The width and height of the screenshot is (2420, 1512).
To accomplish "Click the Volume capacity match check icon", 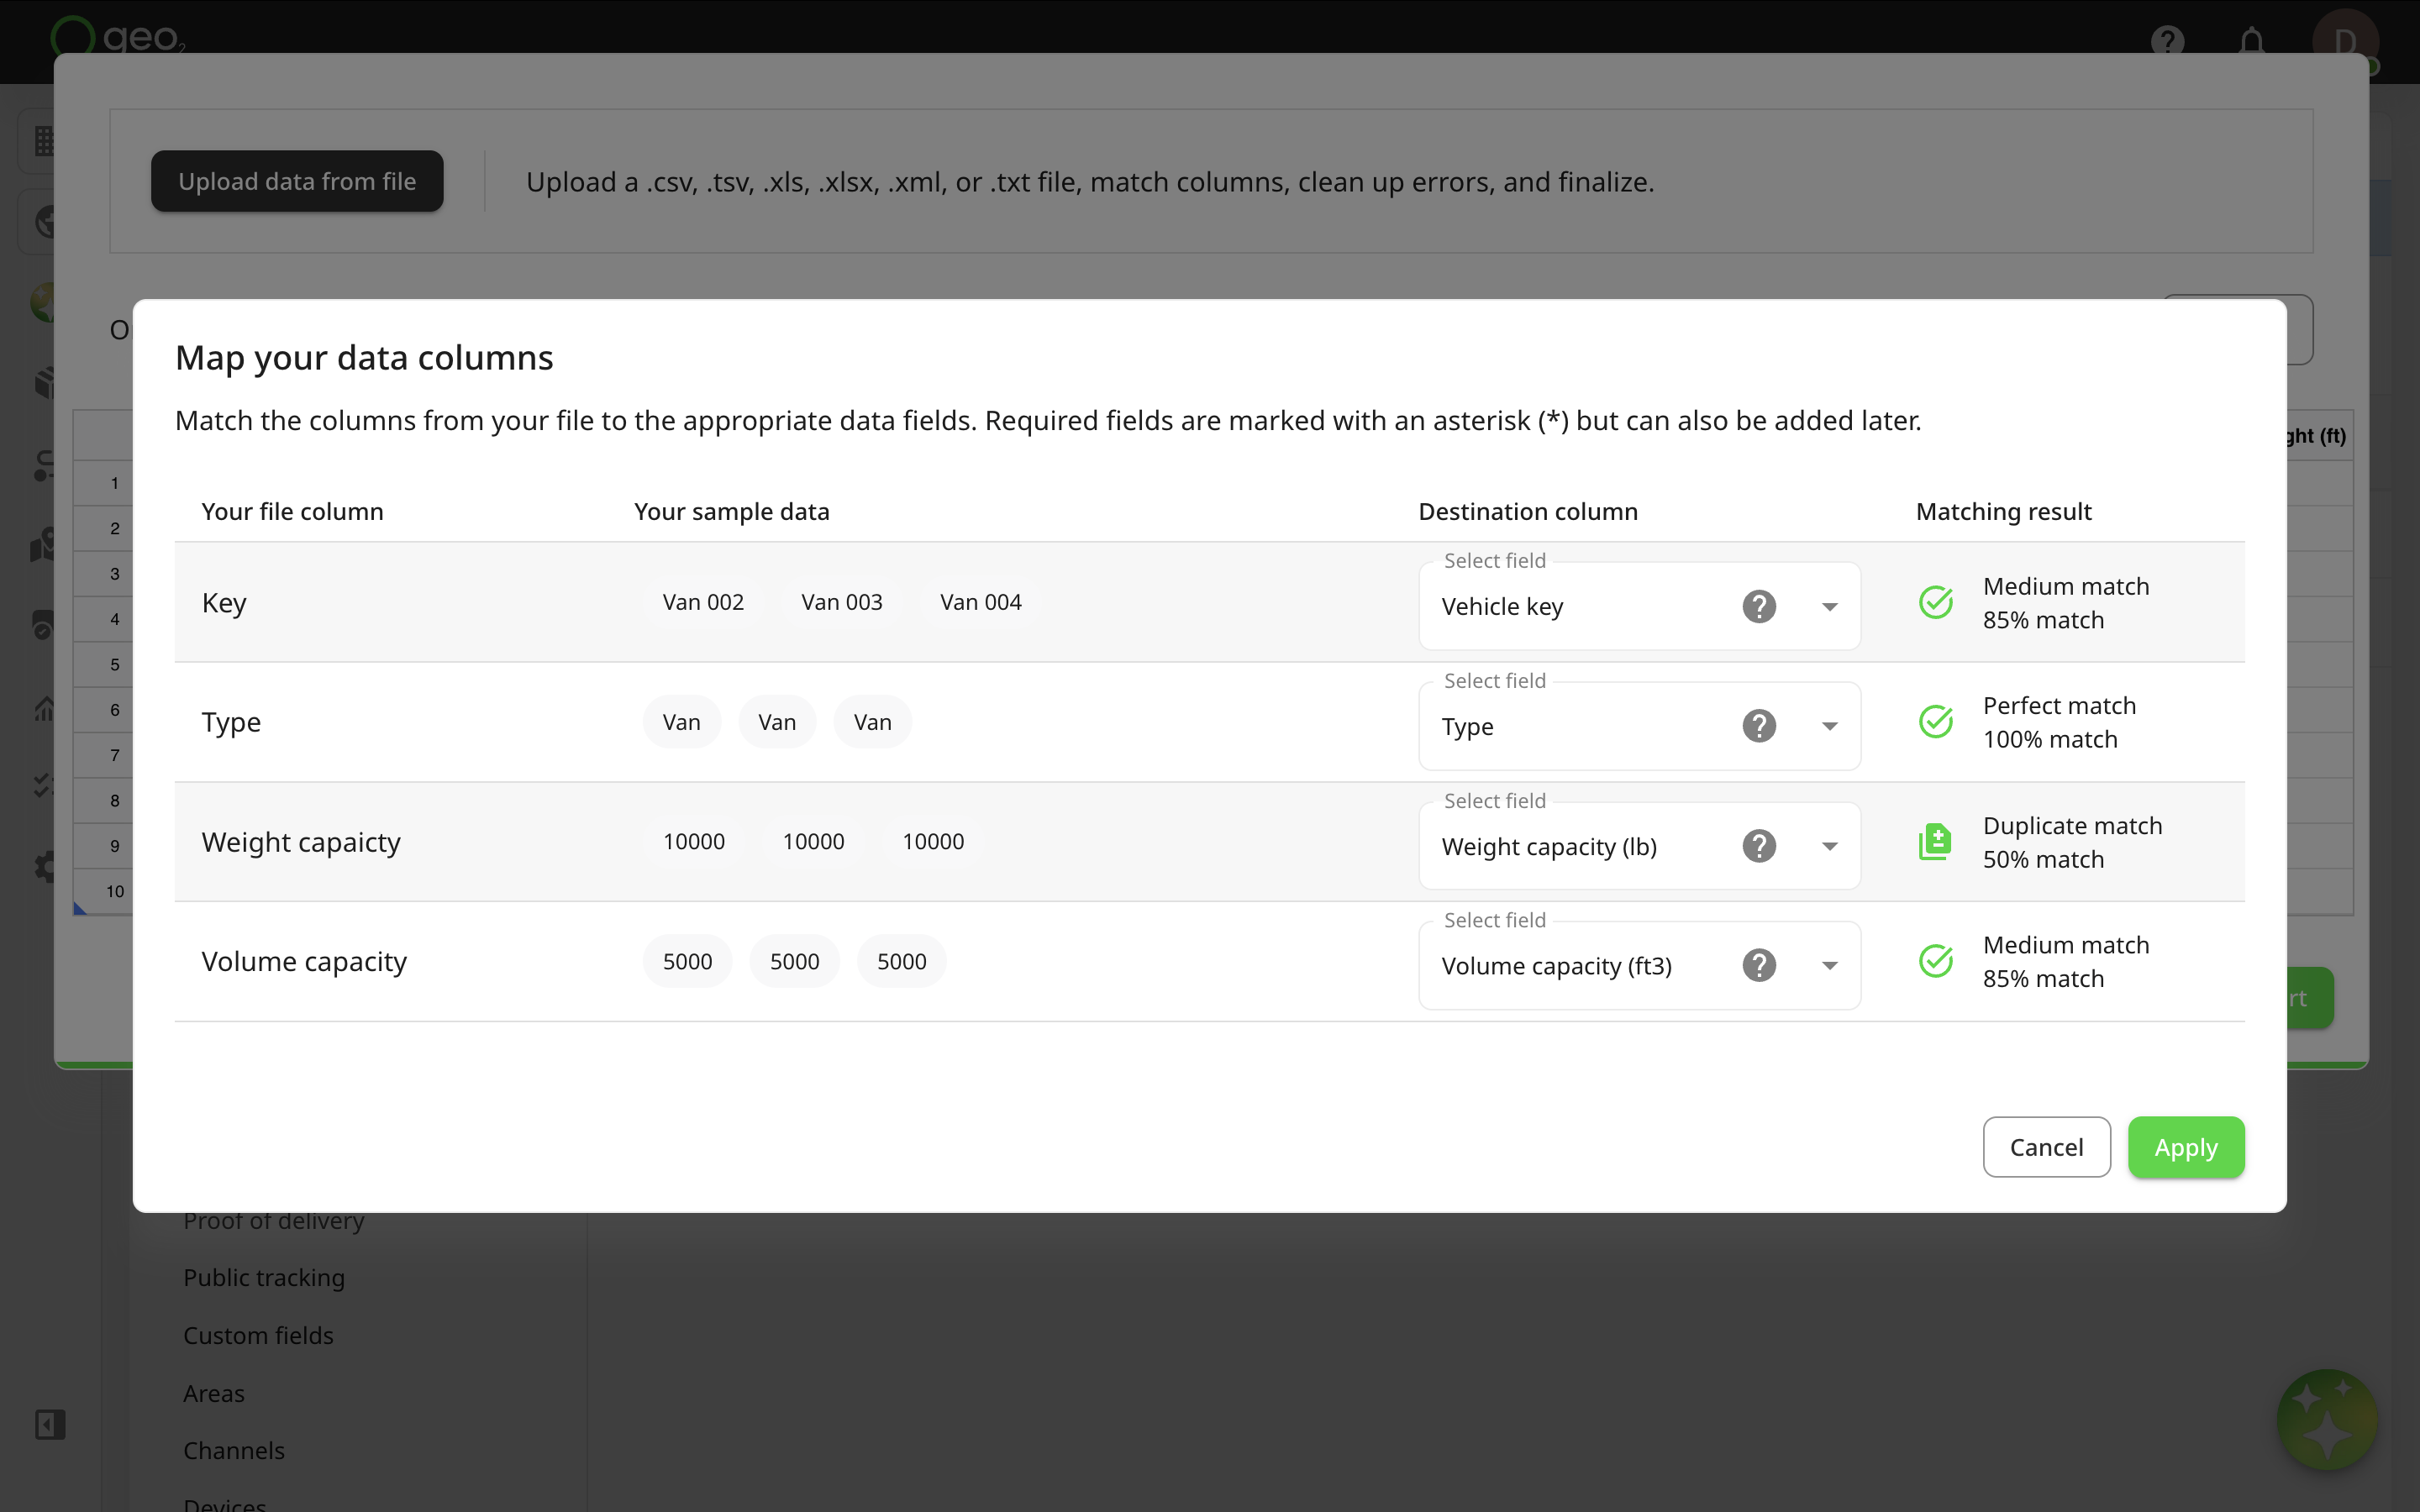I will (1936, 961).
